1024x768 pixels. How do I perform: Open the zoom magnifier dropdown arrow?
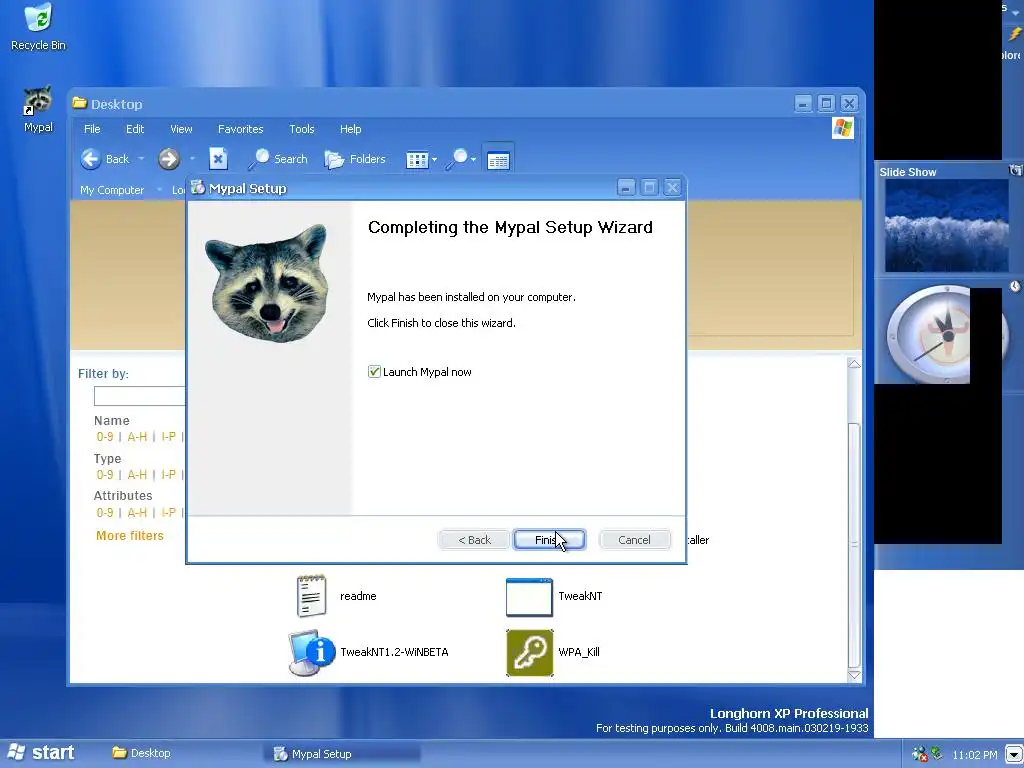coord(473,159)
